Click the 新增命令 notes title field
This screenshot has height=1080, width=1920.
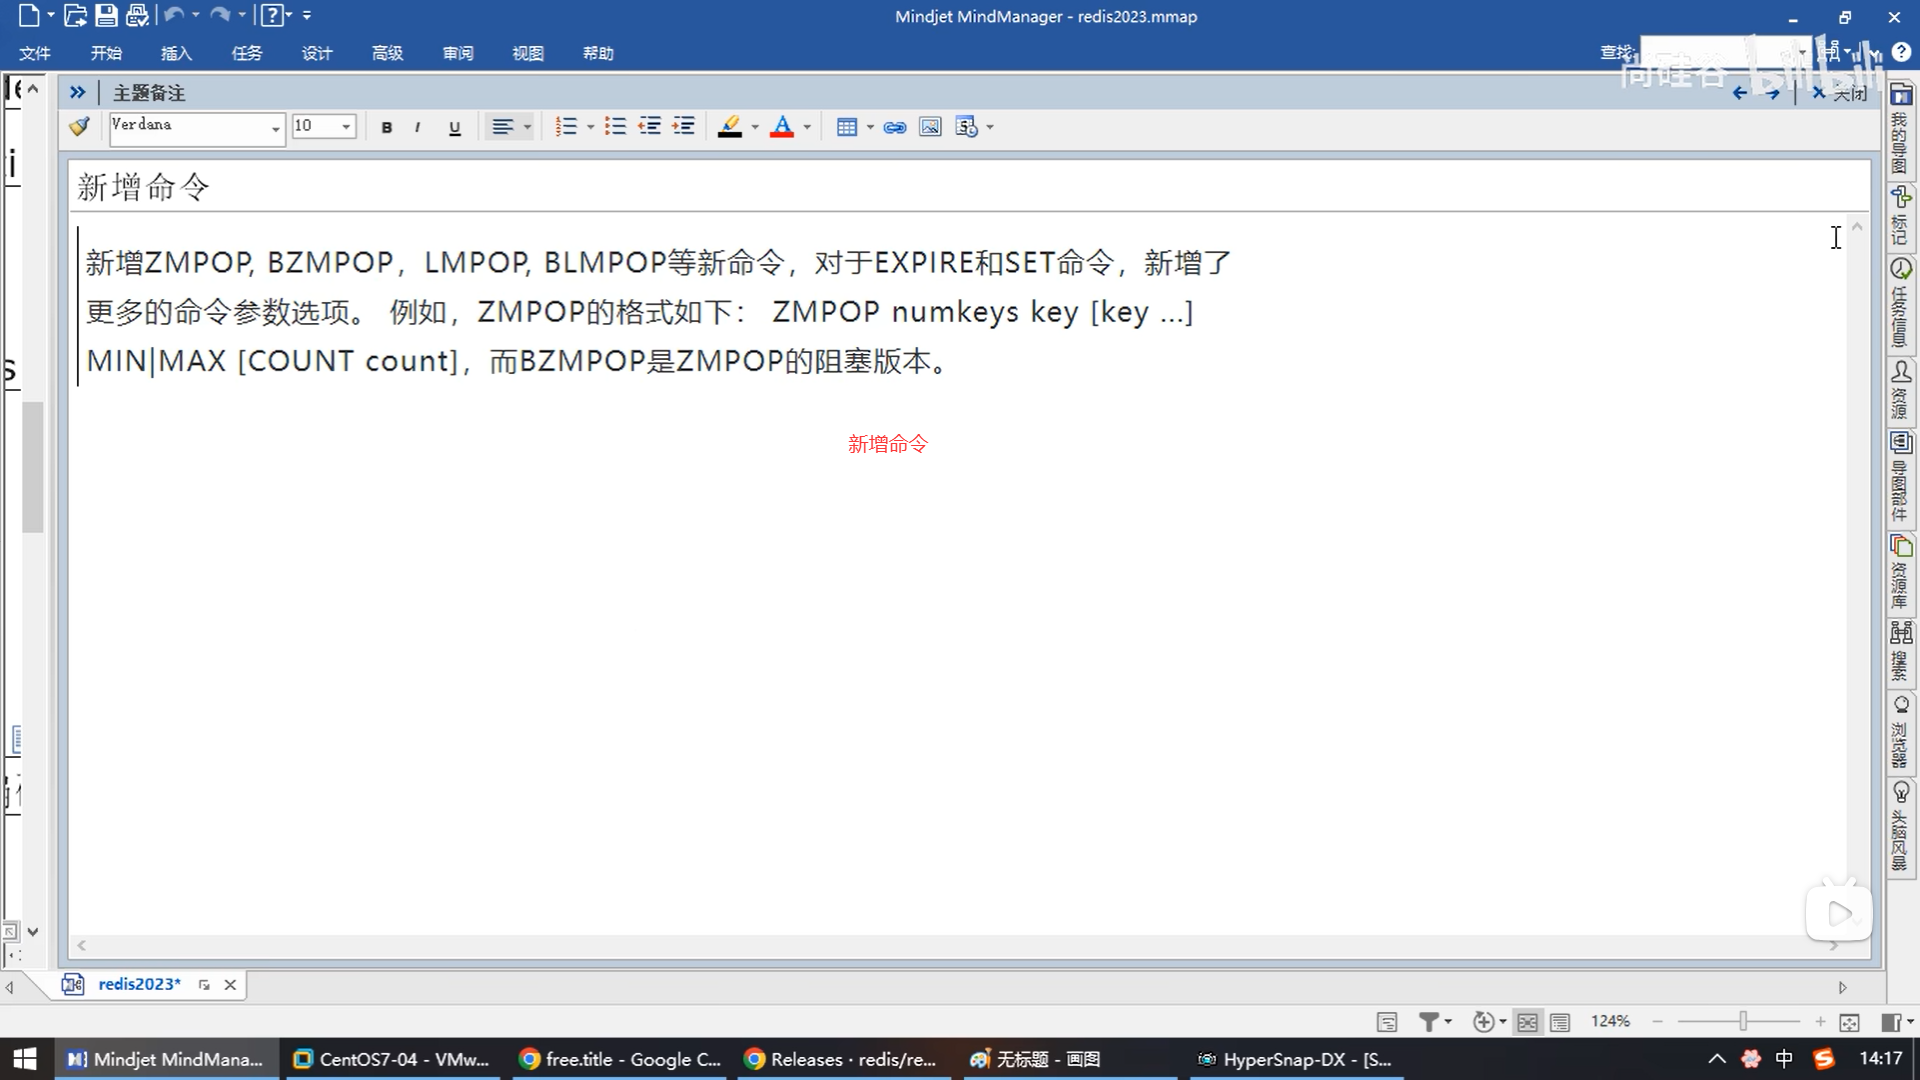point(144,187)
